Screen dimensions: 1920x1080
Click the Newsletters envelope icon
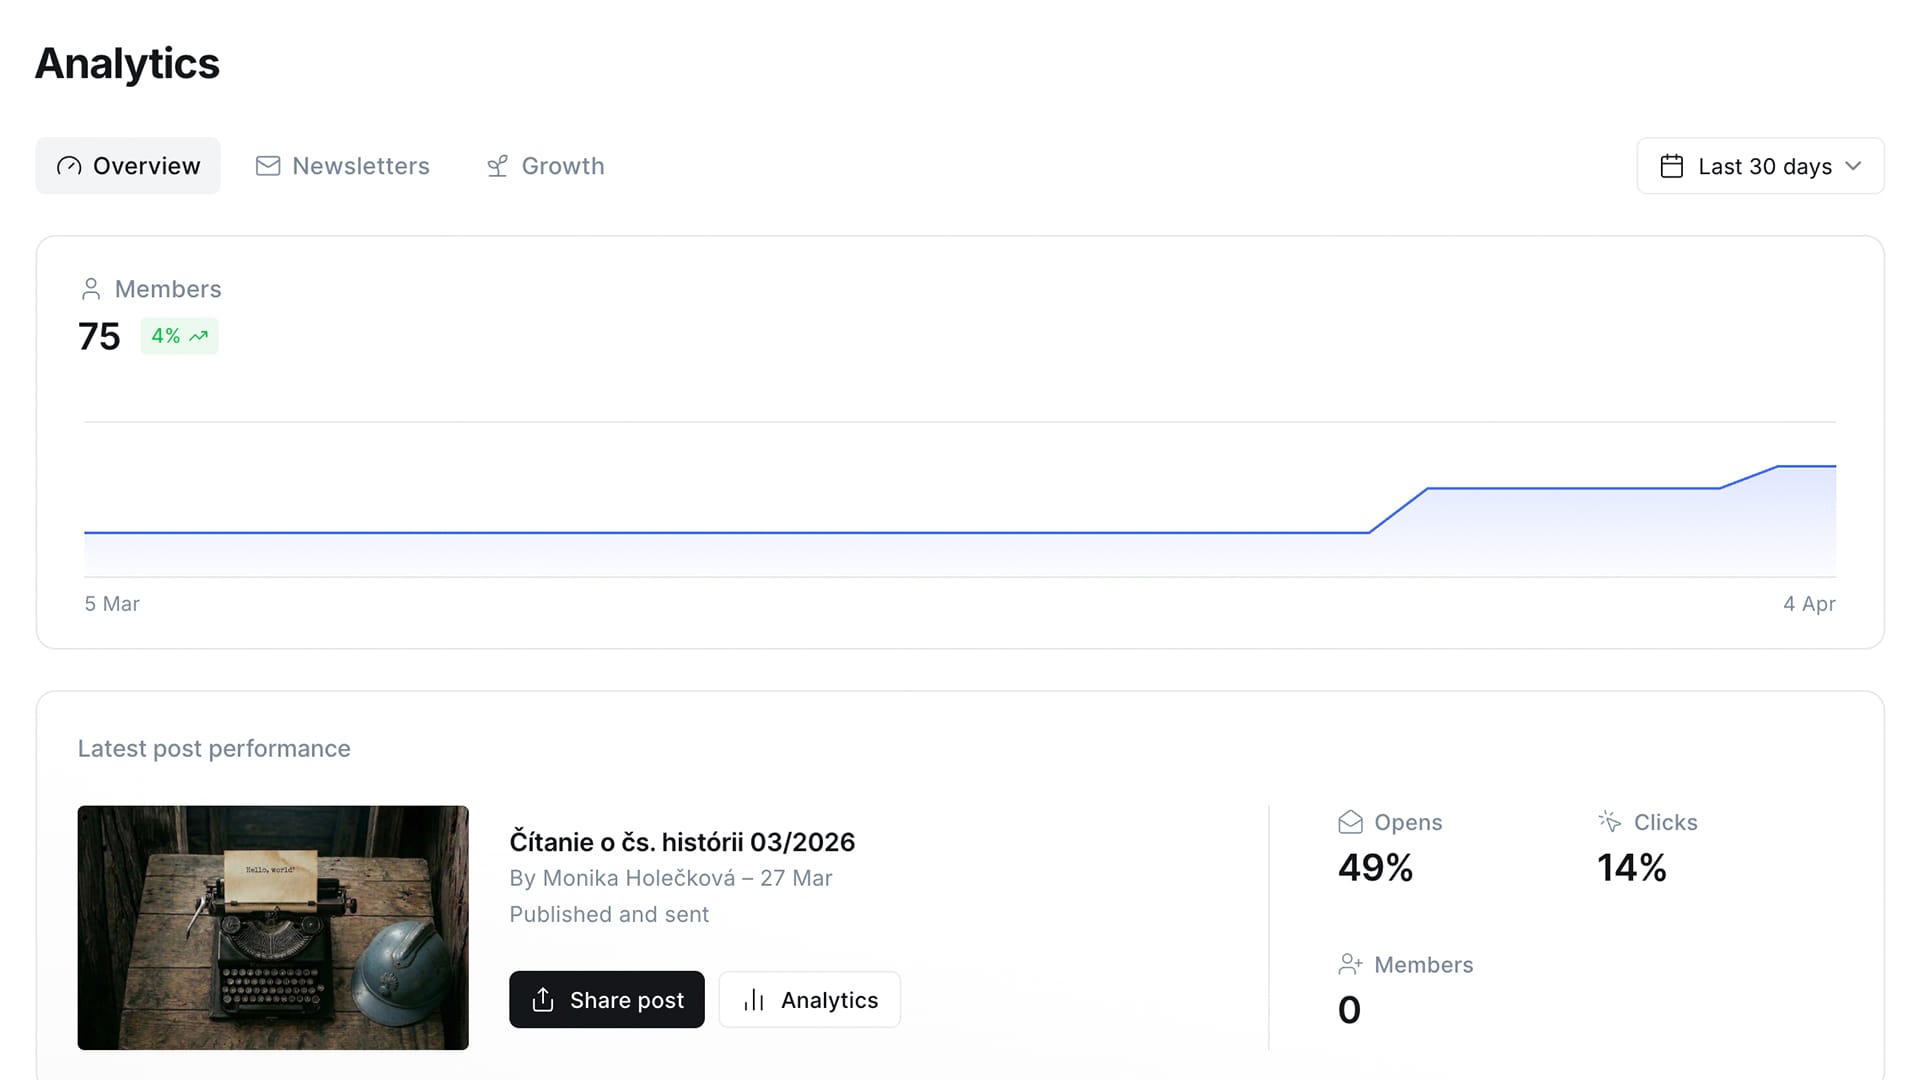coord(268,166)
